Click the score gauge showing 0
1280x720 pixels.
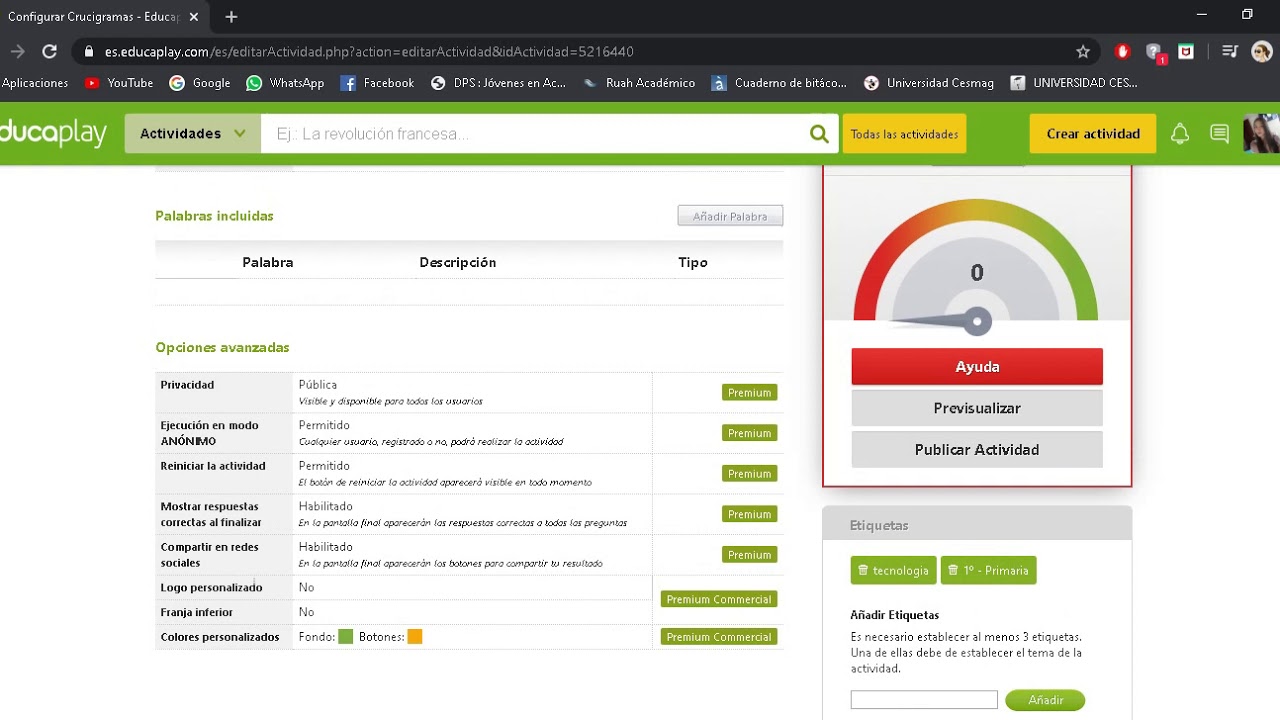[976, 265]
